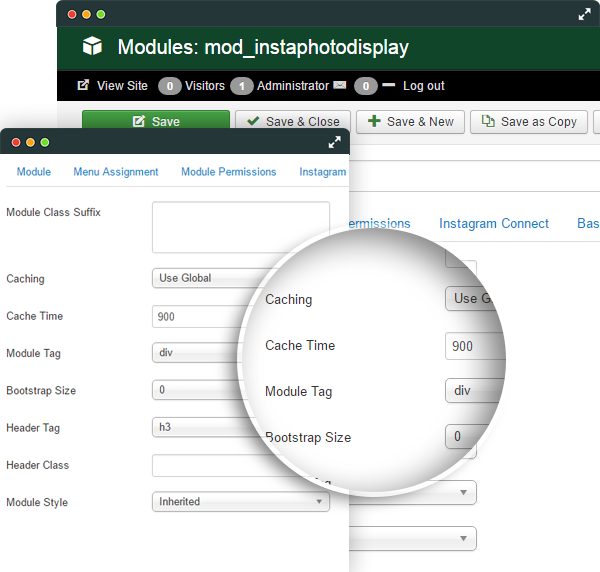This screenshot has width=600, height=572.
Task: Click the Administrator count badge showing 1
Action: (x=241, y=86)
